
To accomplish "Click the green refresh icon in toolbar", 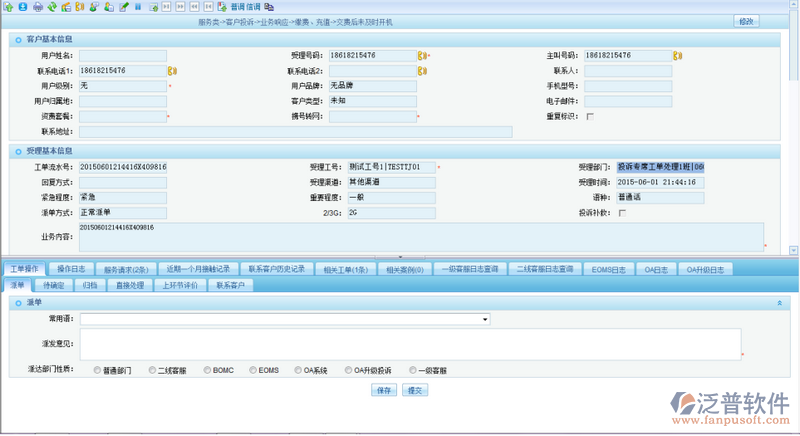I will pos(51,6).
